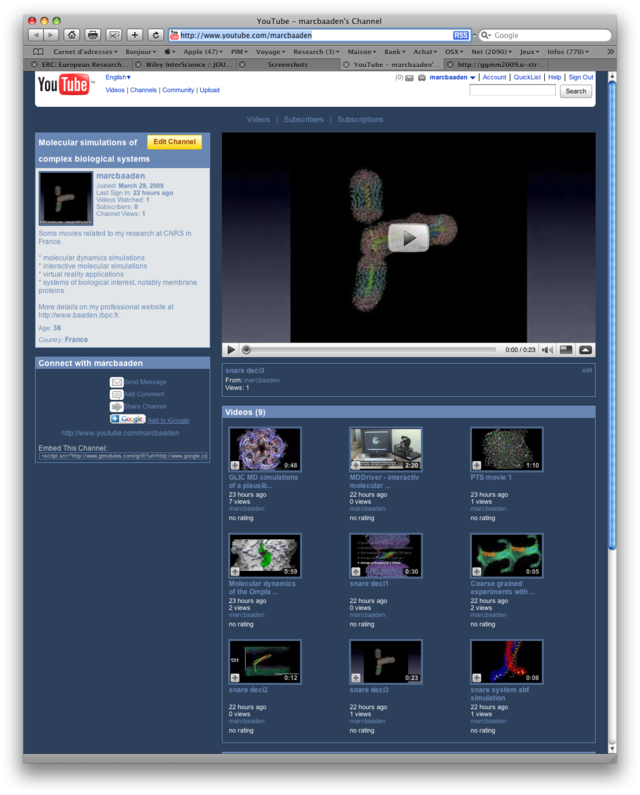Click the YouTube Search button
Image resolution: width=640 pixels, height=795 pixels.
pyautogui.click(x=576, y=91)
